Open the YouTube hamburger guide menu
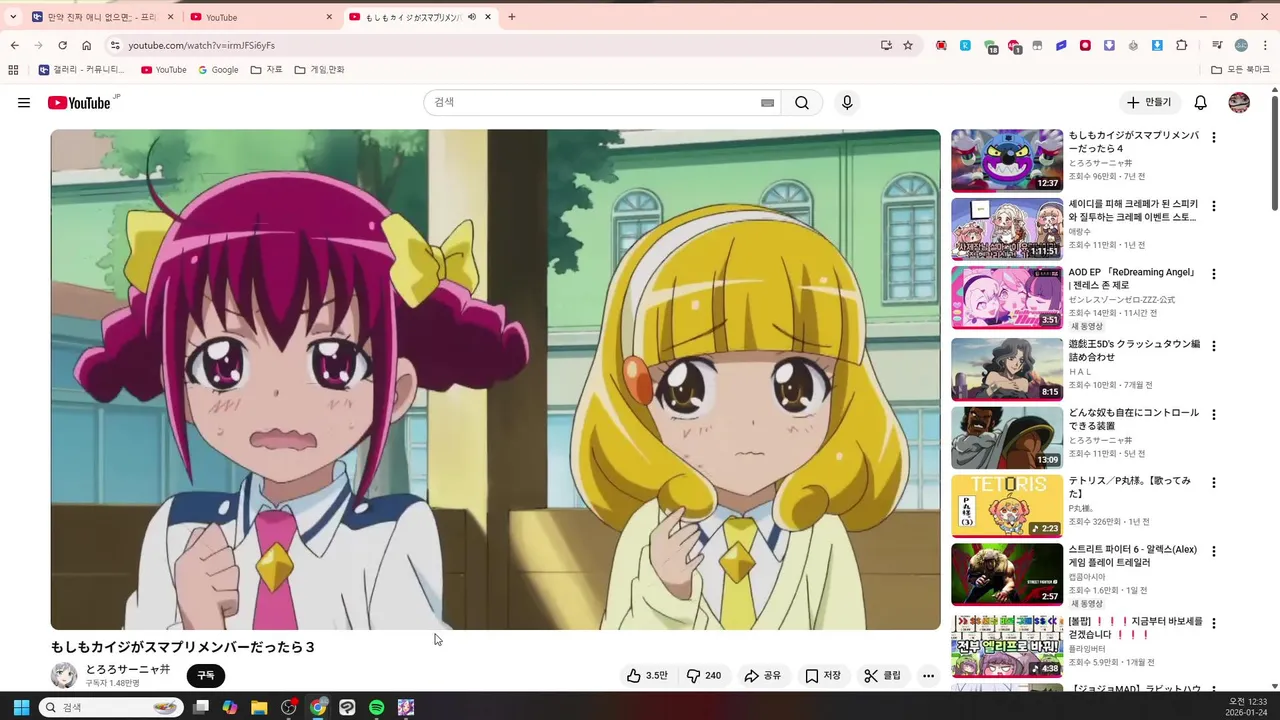The width and height of the screenshot is (1280, 720). coord(24,103)
